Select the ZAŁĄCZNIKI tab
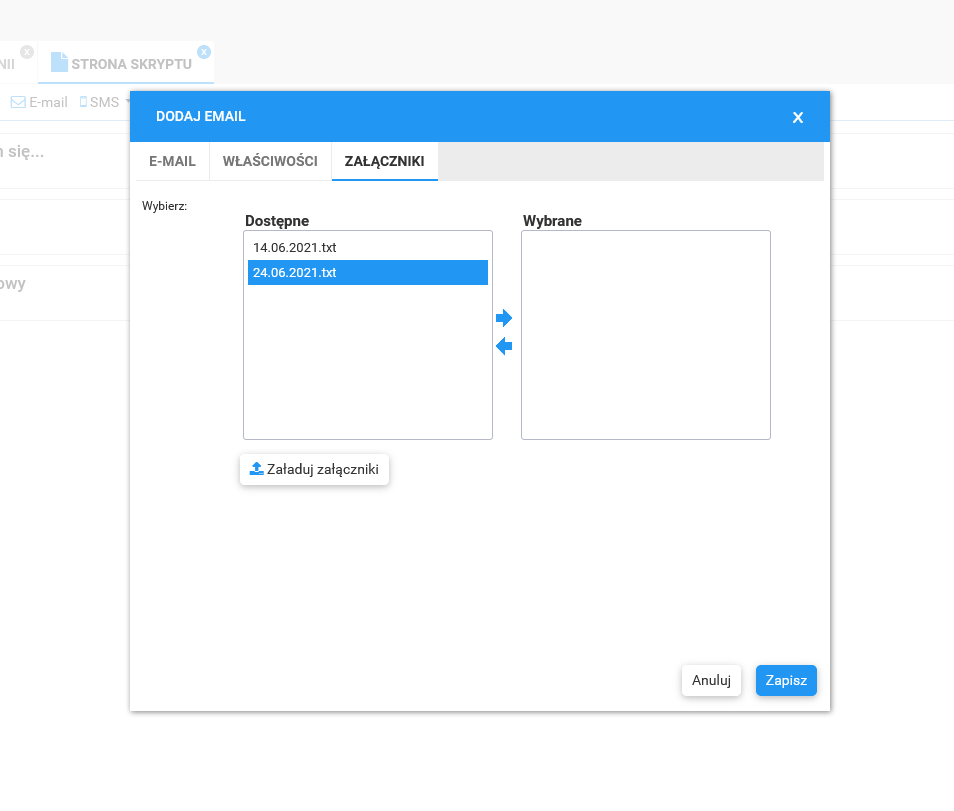 pyautogui.click(x=384, y=161)
